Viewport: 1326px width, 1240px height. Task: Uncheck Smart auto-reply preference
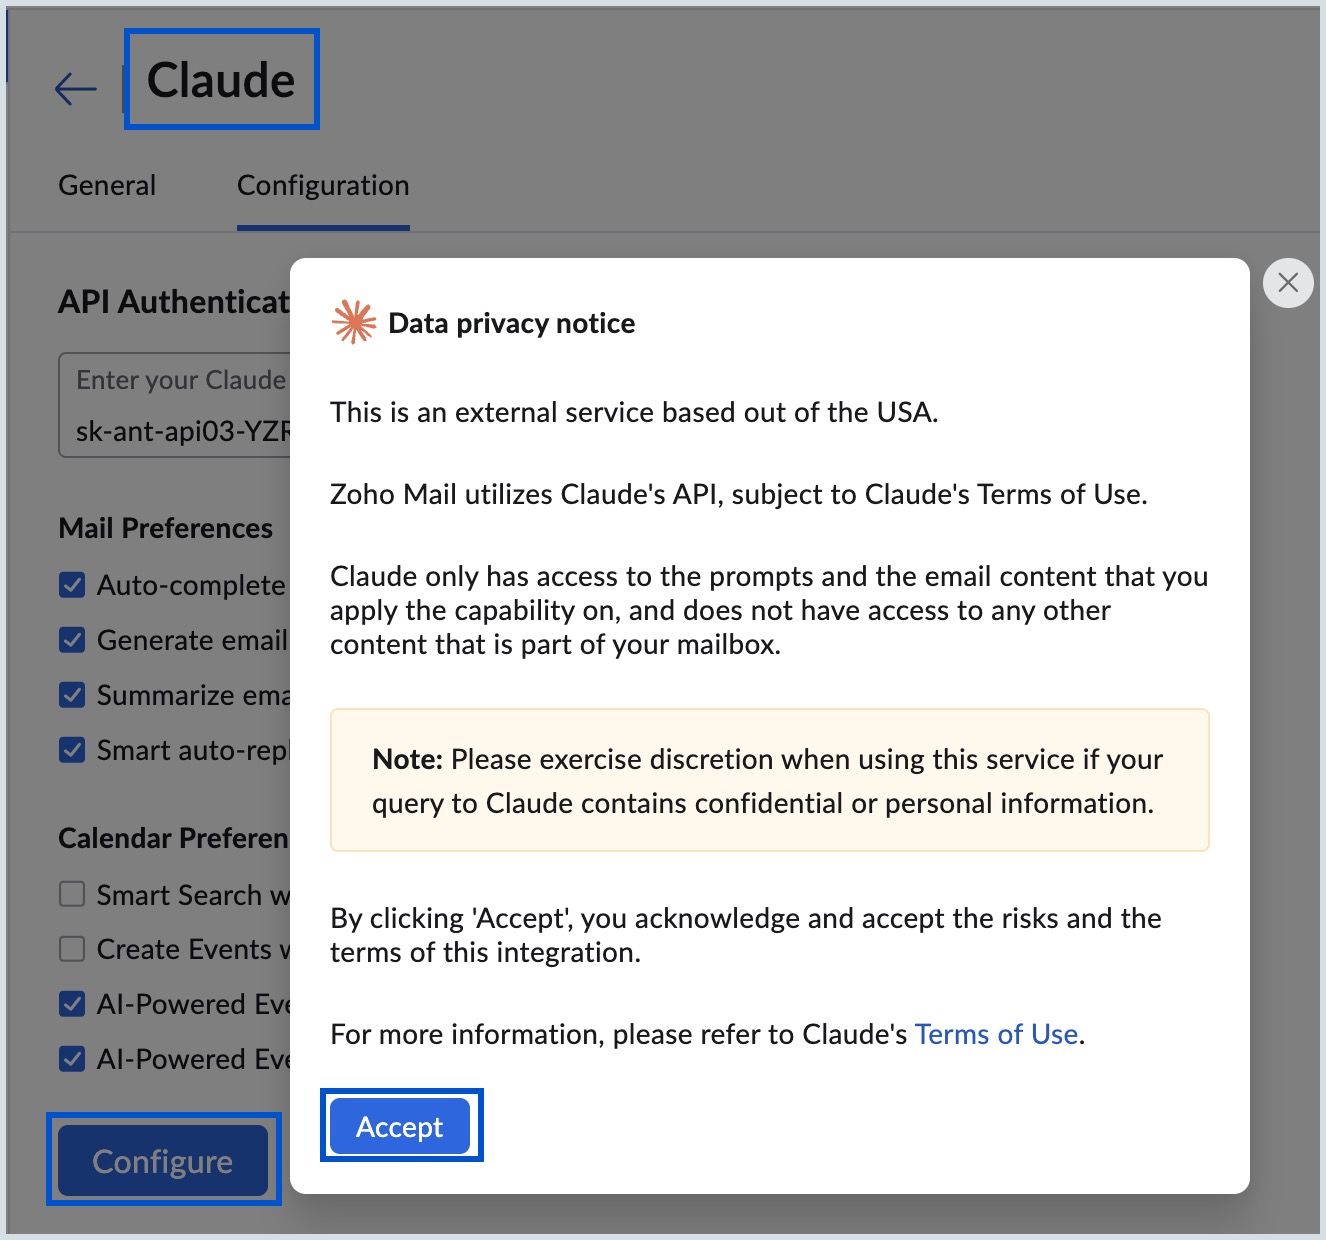tap(71, 749)
